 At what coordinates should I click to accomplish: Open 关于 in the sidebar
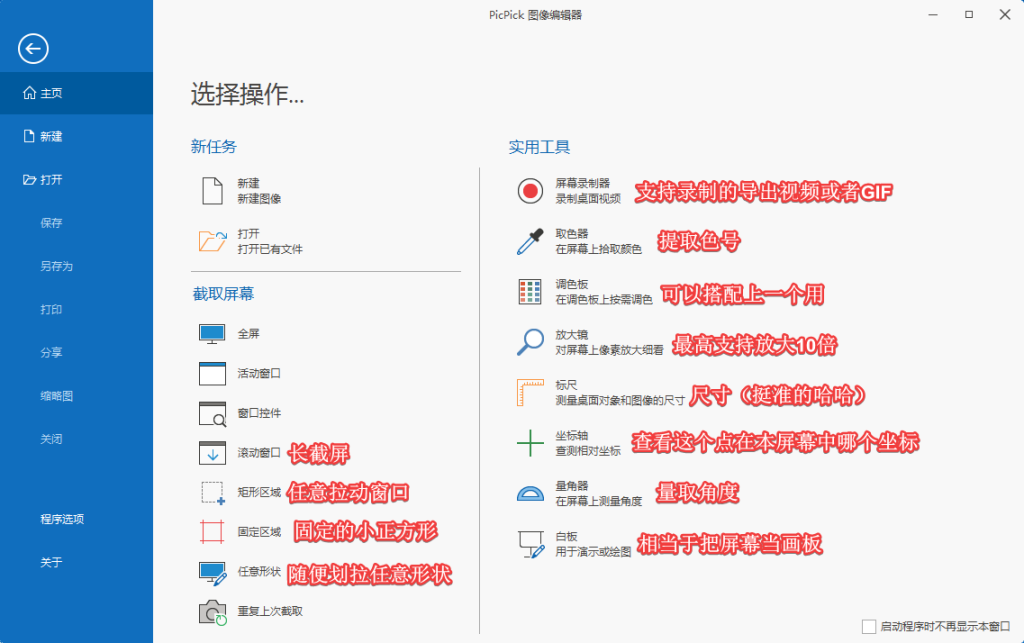(51, 562)
